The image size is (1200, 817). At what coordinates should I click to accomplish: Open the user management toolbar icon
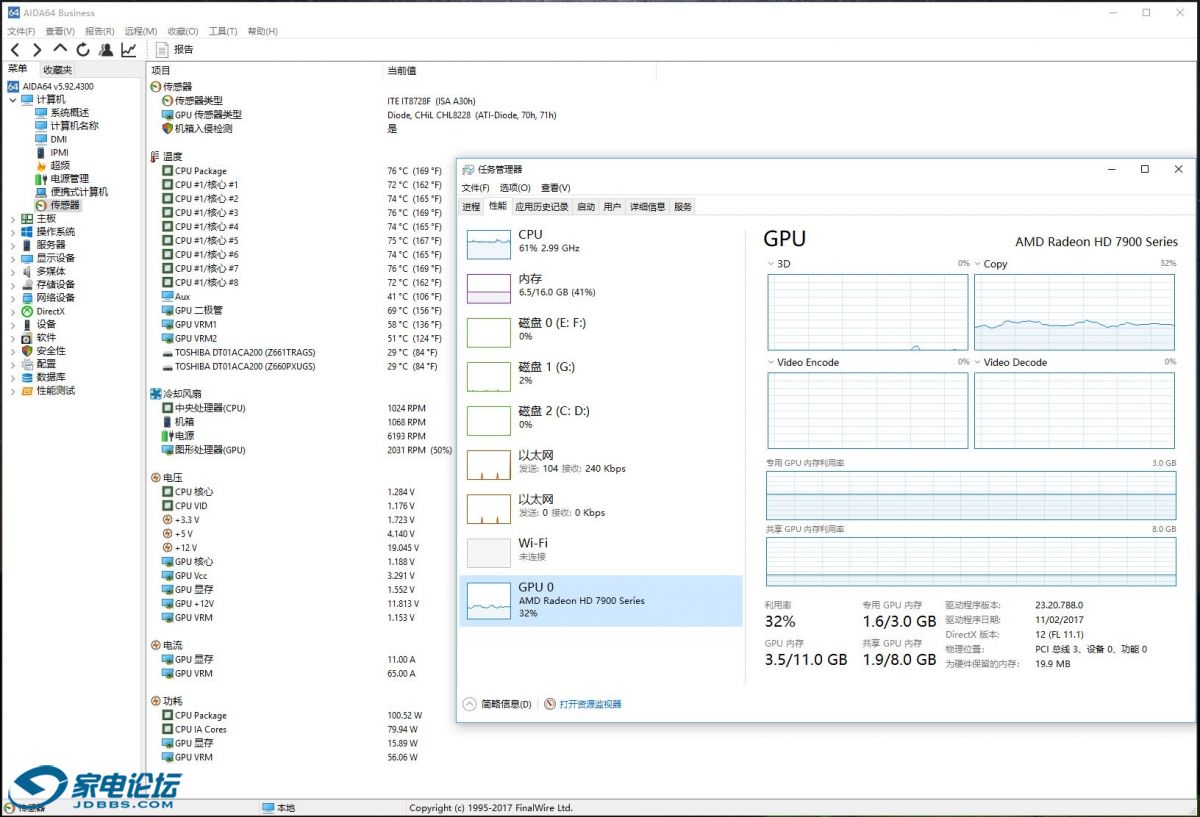point(106,50)
